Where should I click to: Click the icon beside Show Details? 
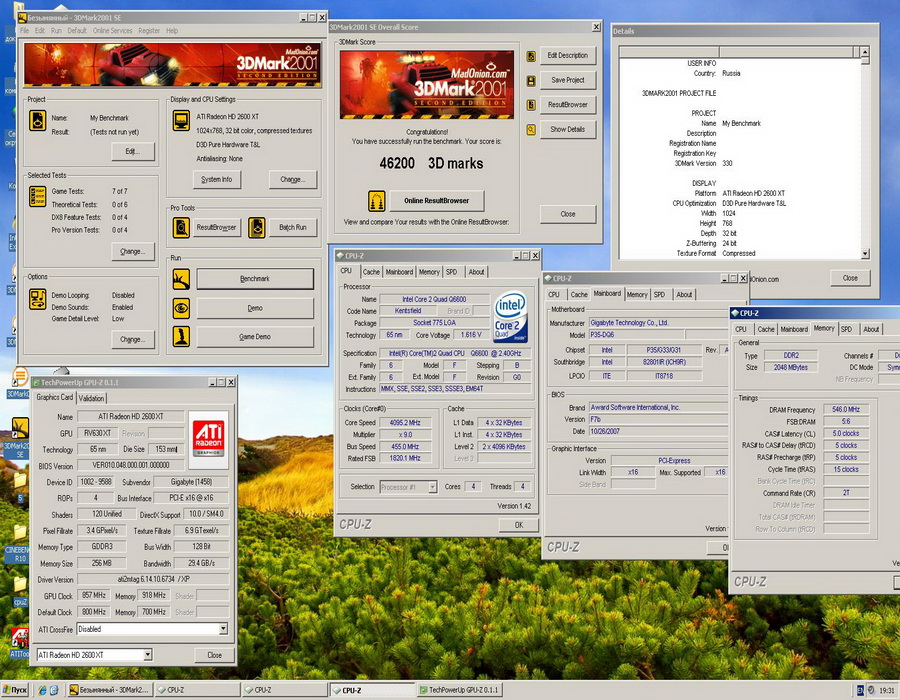pyautogui.click(x=531, y=130)
